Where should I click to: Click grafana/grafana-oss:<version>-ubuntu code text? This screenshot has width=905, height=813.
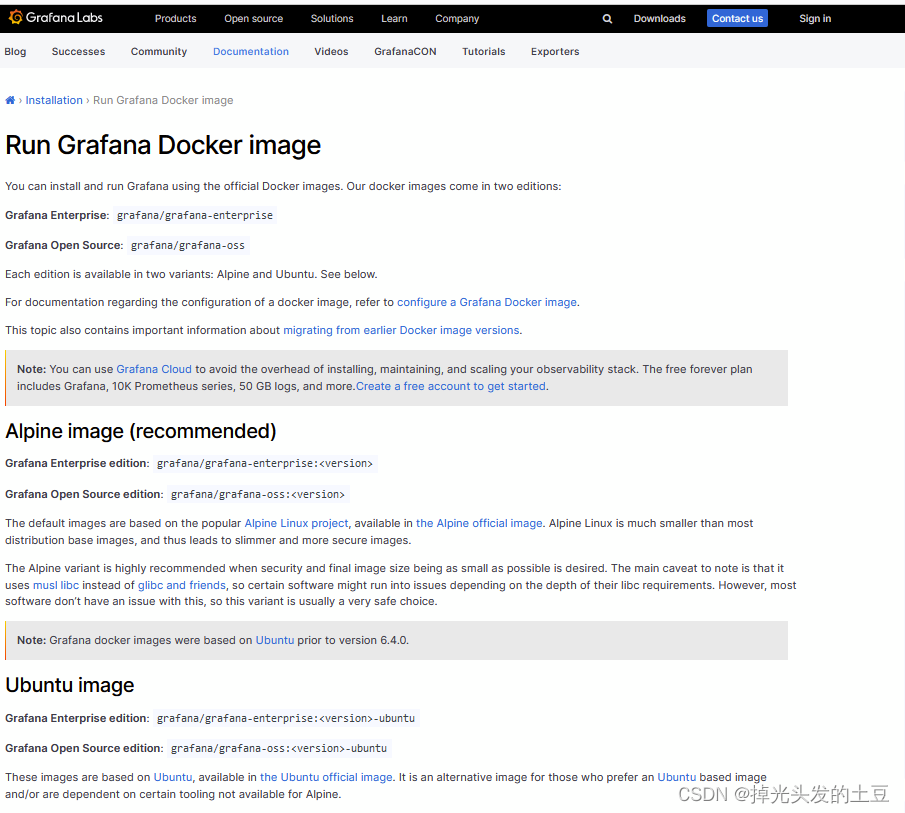click(279, 748)
